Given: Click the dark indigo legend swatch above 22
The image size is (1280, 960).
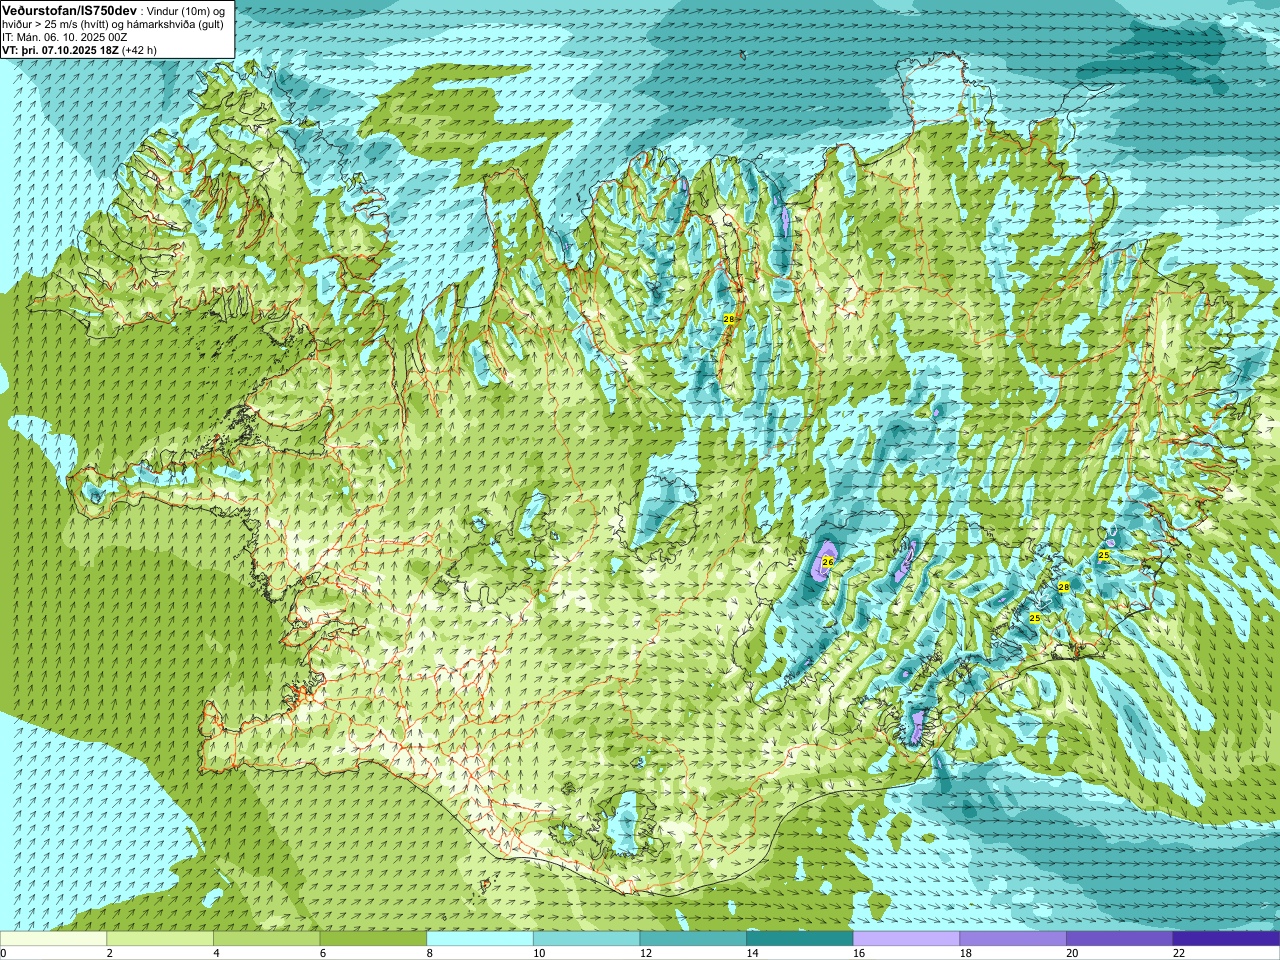Looking at the screenshot, I should coord(1226,939).
